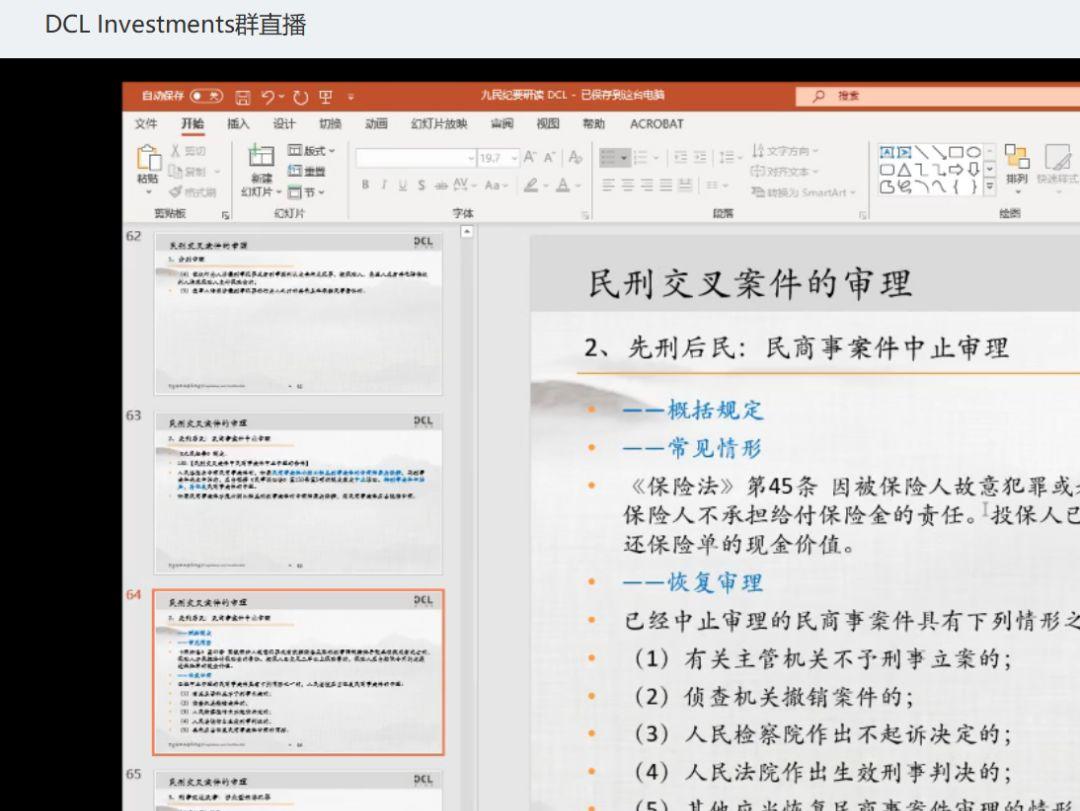
Task: Click the Decrease Font Size icon
Action: point(549,158)
